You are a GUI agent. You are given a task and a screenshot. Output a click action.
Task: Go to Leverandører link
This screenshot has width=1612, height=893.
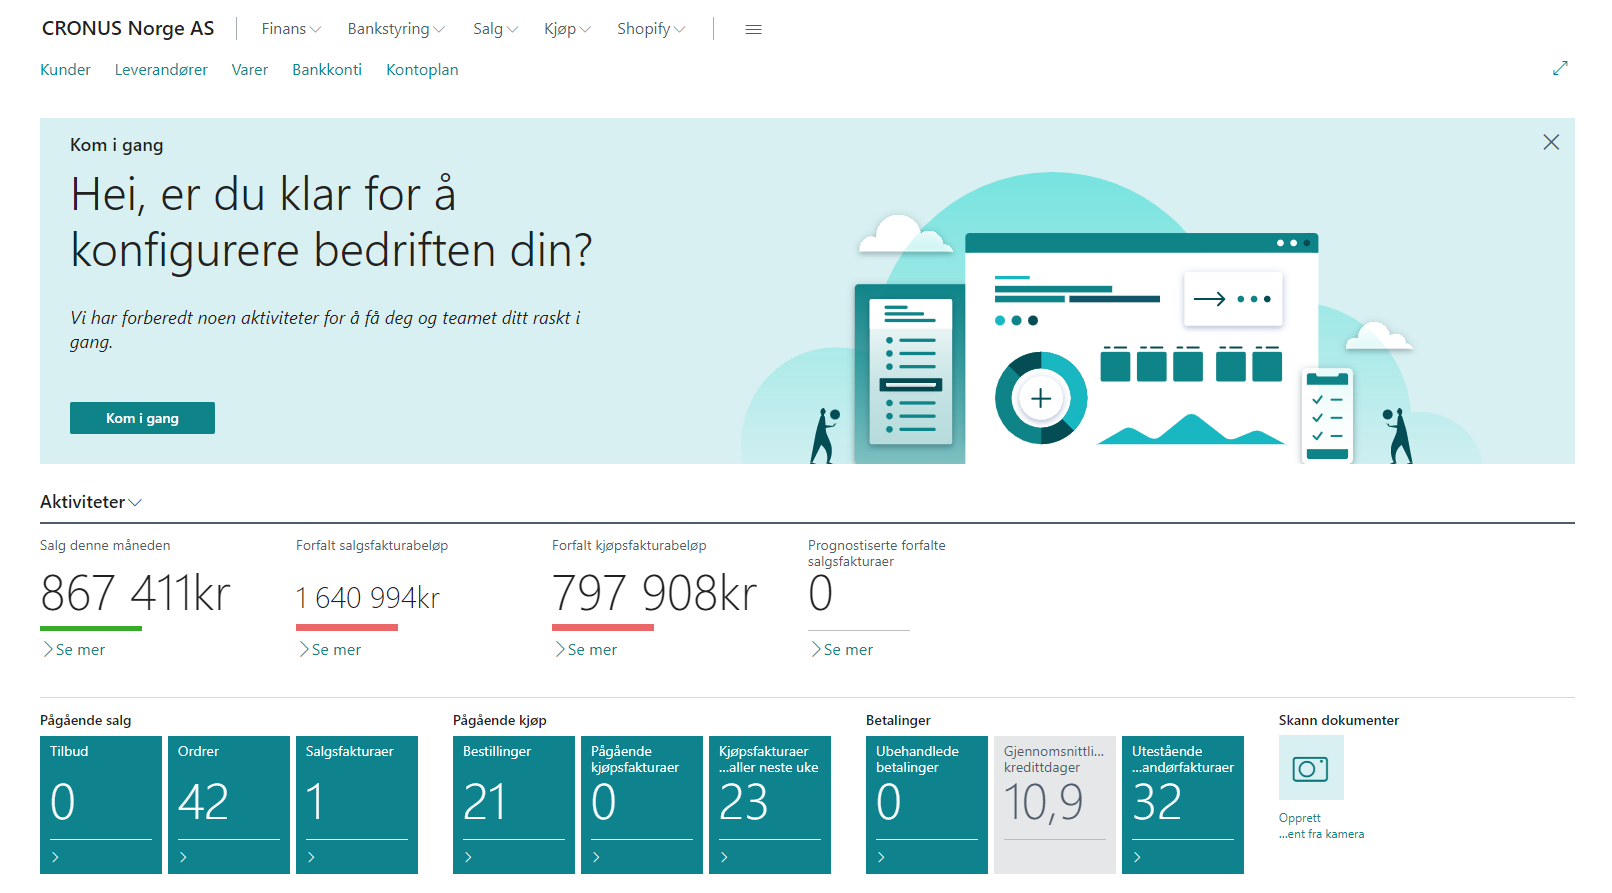[x=161, y=70]
